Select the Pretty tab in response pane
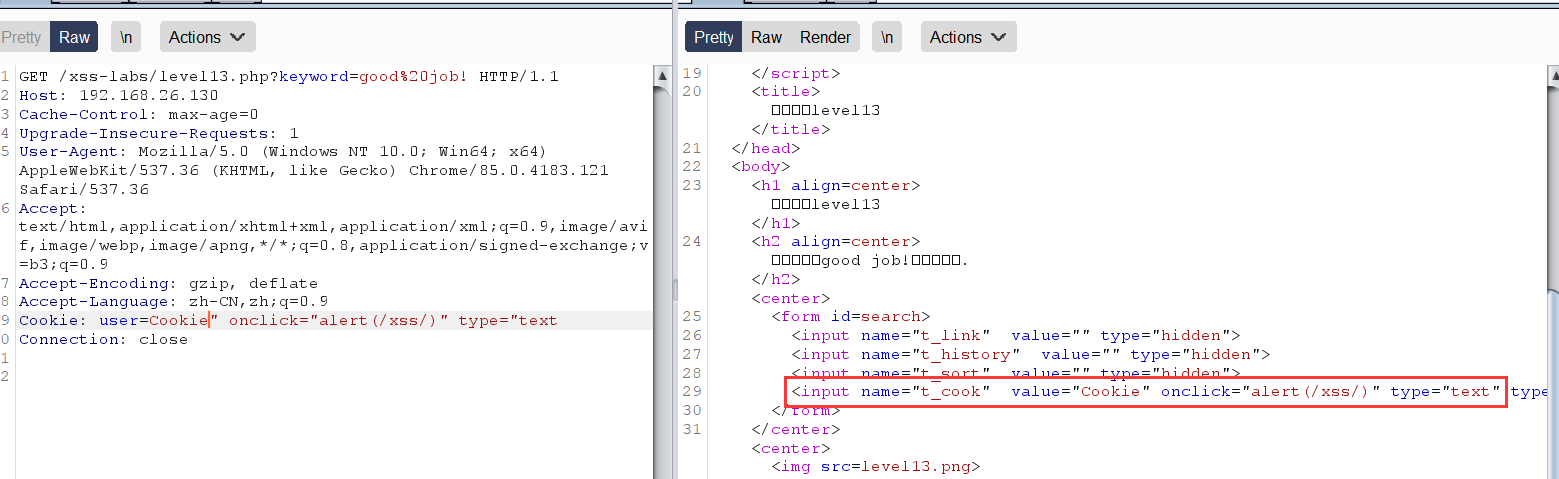This screenshot has width=1559, height=479. [714, 37]
